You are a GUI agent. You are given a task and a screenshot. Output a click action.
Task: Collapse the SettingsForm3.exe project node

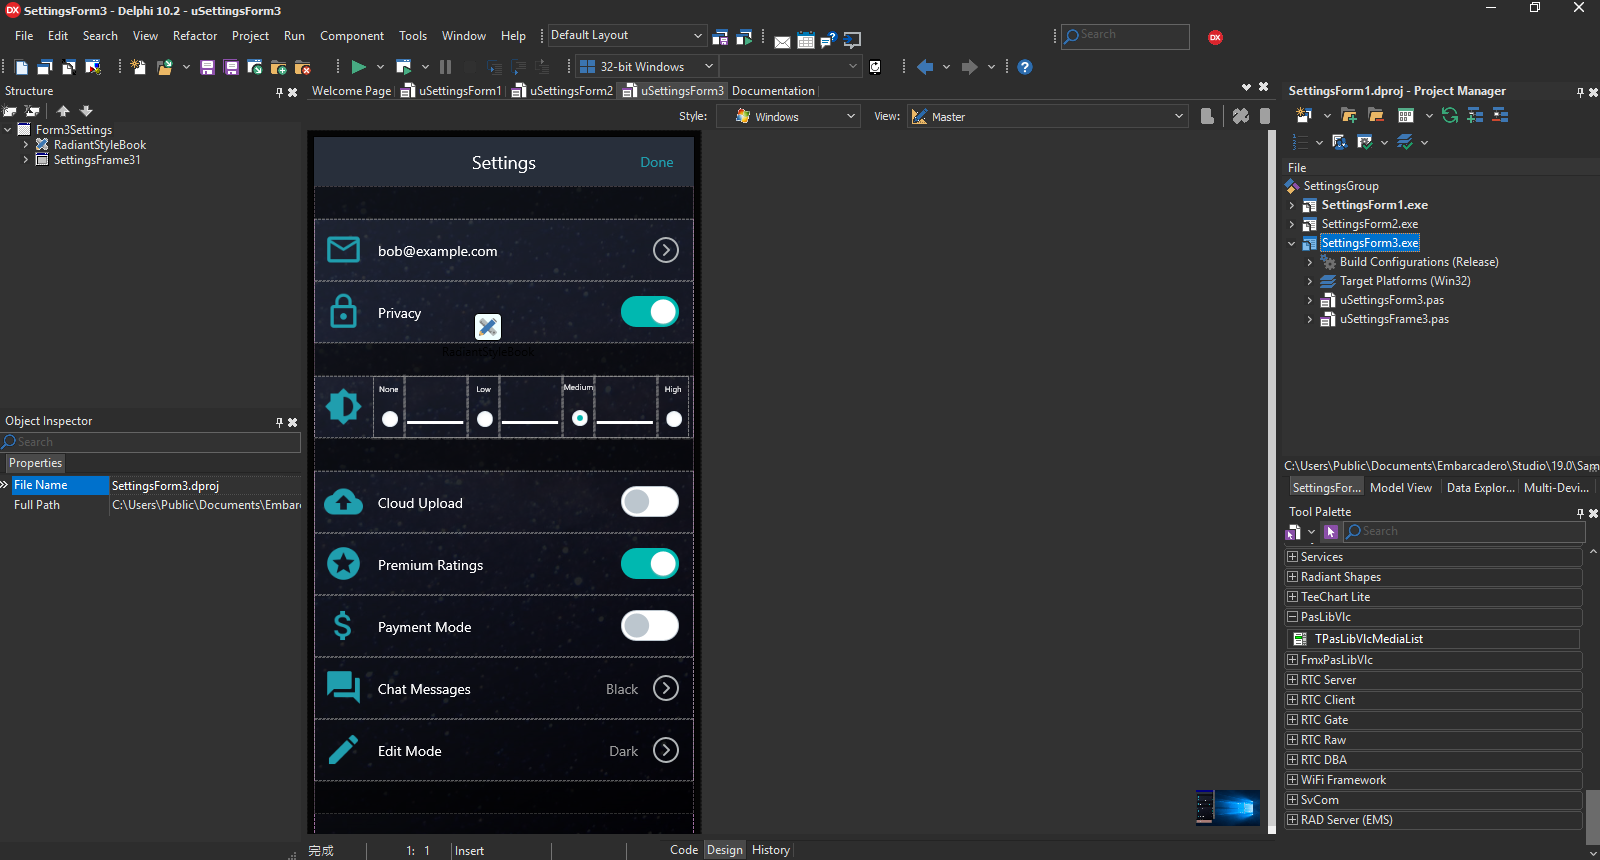tap(1291, 243)
